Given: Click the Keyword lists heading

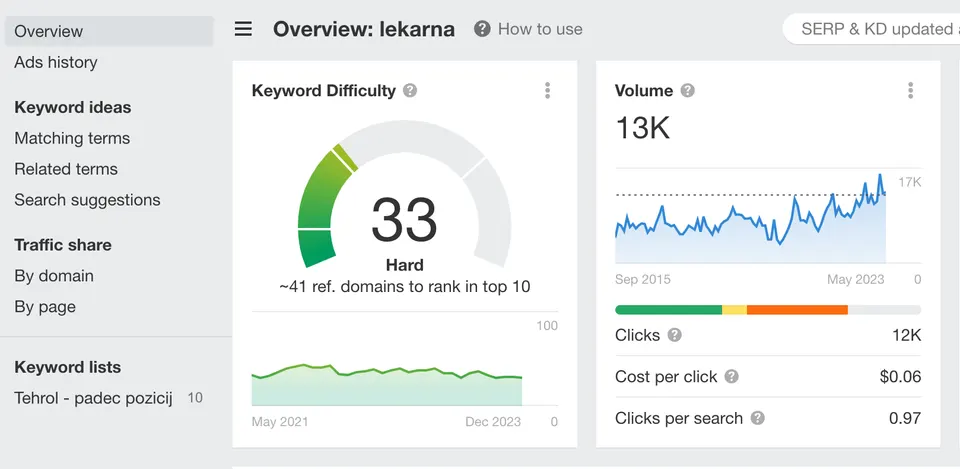Looking at the screenshot, I should 67,367.
